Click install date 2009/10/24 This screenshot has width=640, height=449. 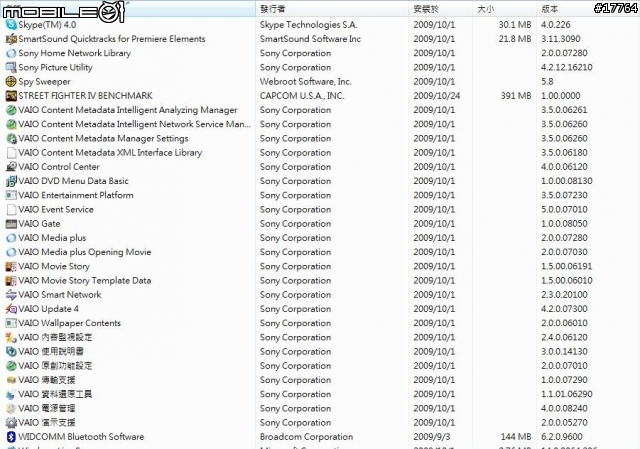(x=437, y=96)
